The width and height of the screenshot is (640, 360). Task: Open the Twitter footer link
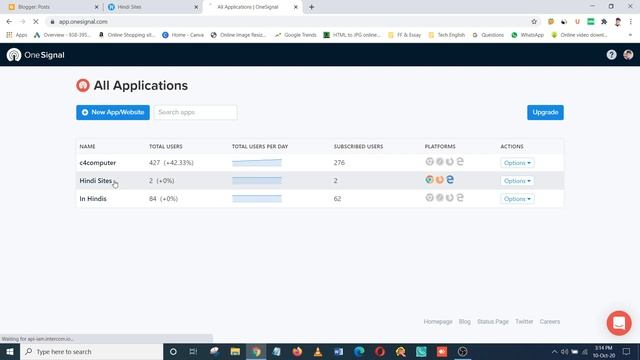[x=524, y=322]
